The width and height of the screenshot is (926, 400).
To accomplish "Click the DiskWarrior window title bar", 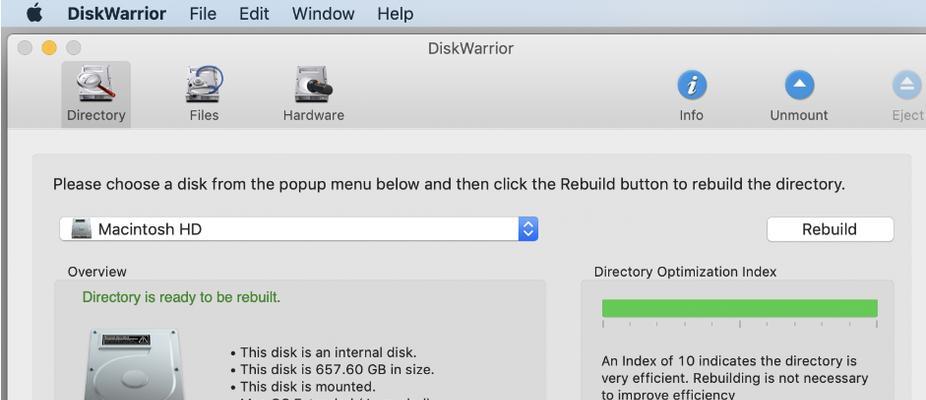I will tap(470, 48).
